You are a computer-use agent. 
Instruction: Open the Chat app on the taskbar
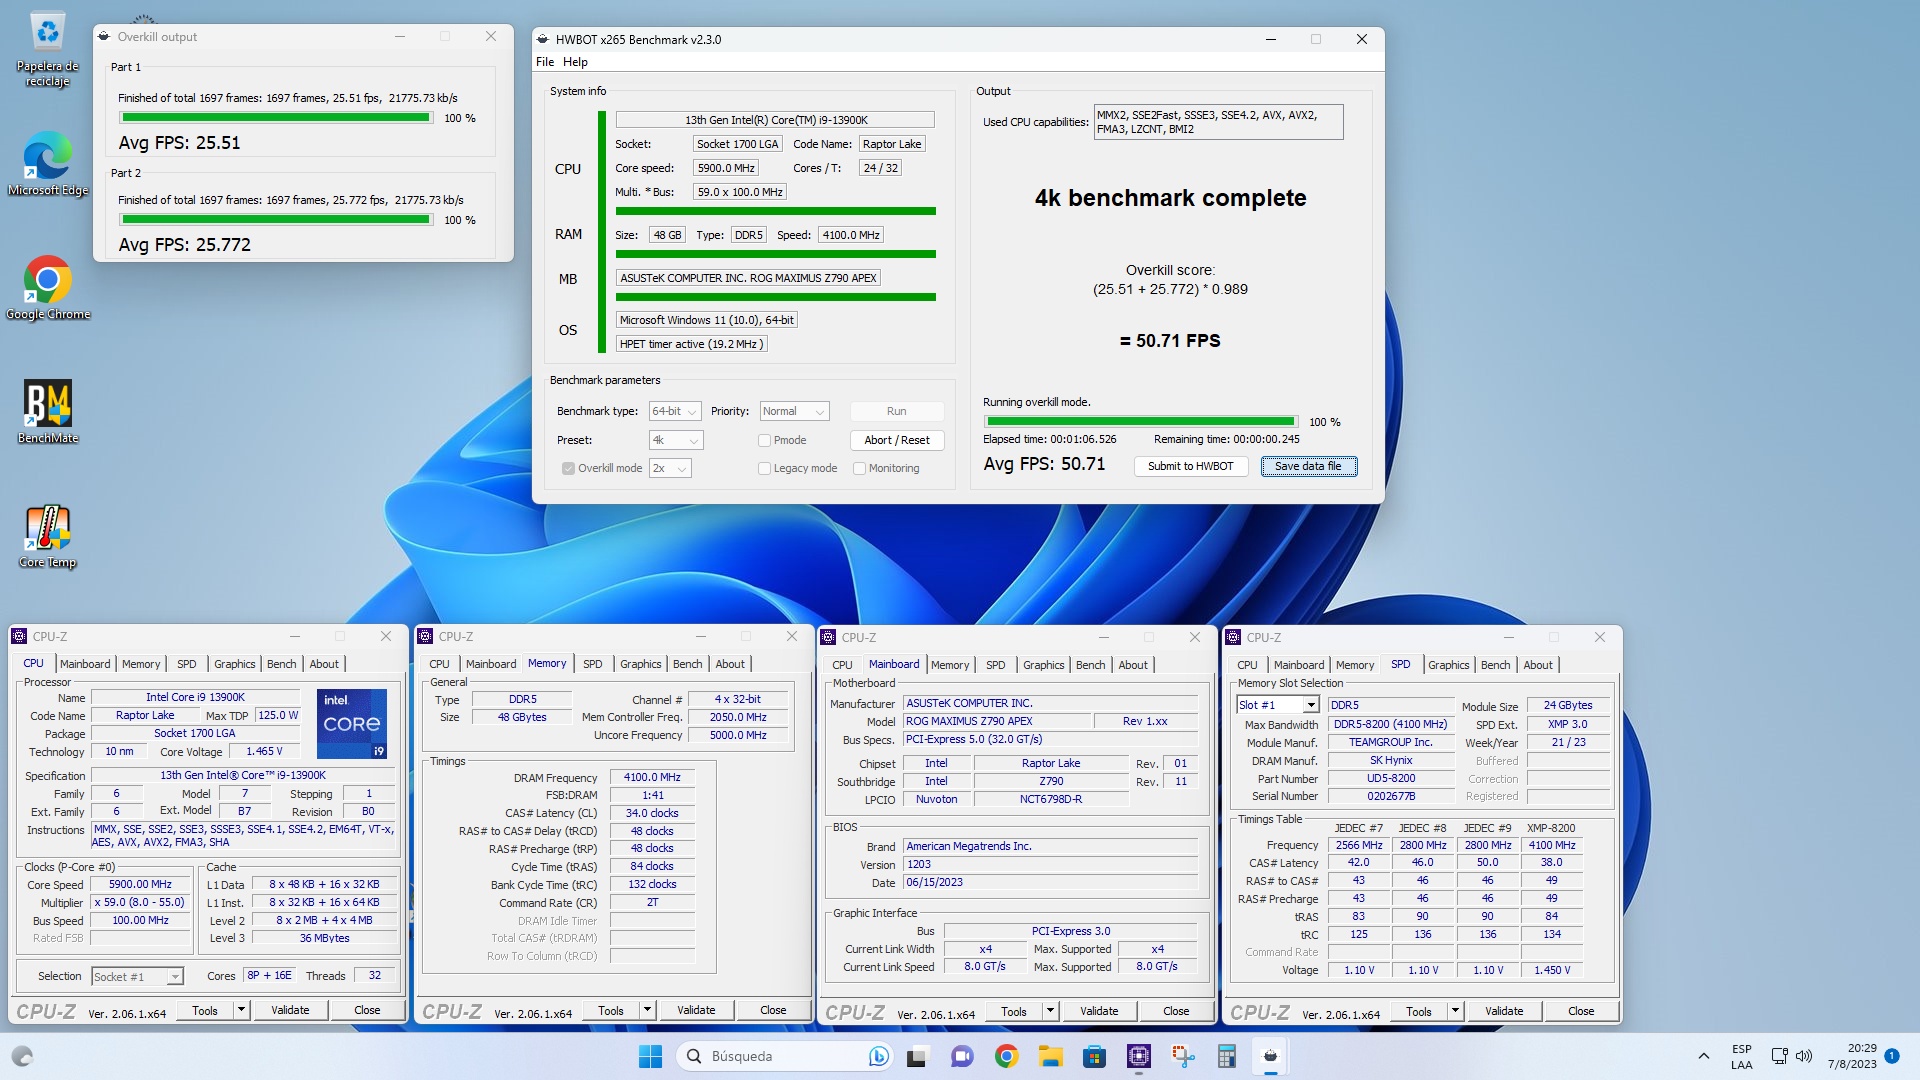point(962,1056)
